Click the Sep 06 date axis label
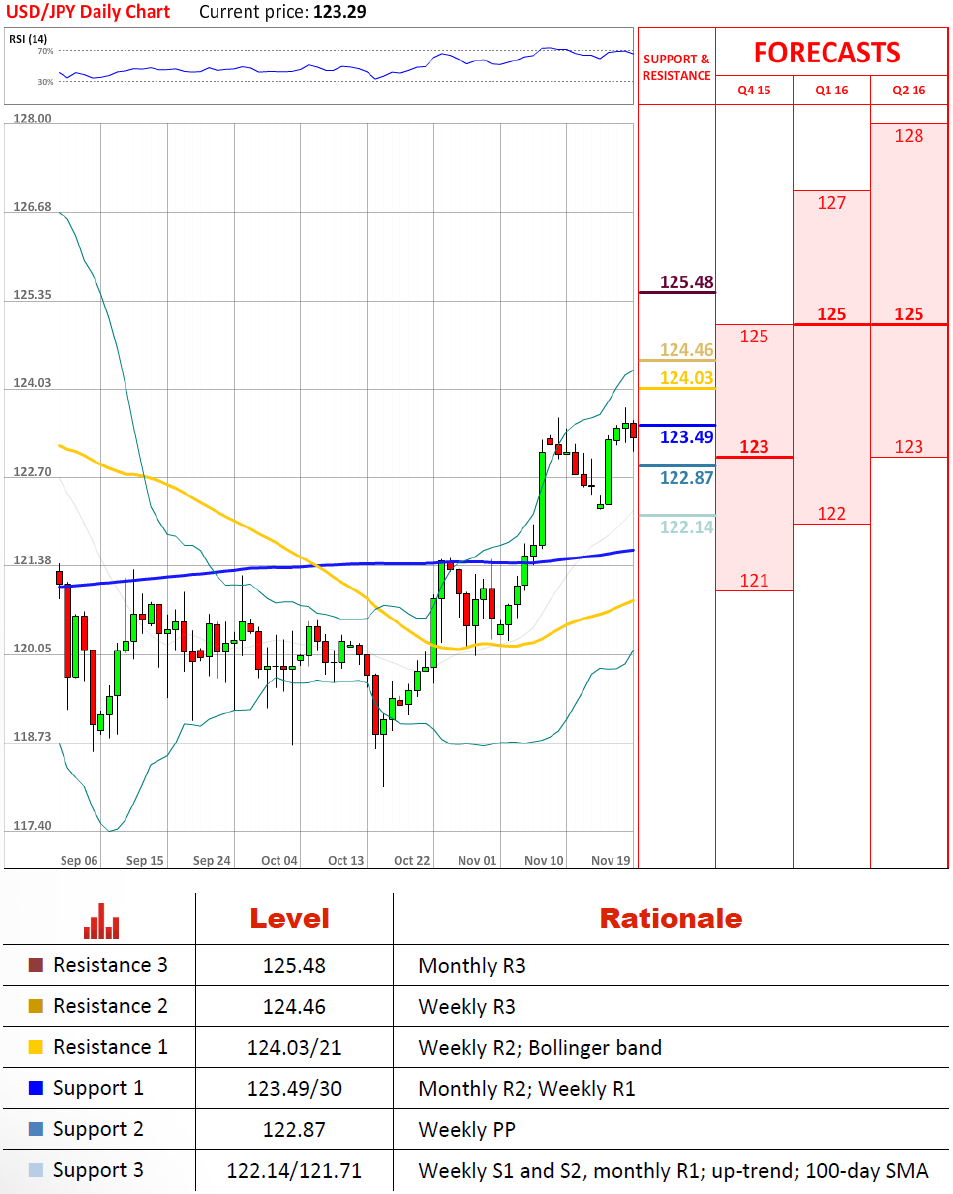The image size is (953, 1194). [x=79, y=860]
